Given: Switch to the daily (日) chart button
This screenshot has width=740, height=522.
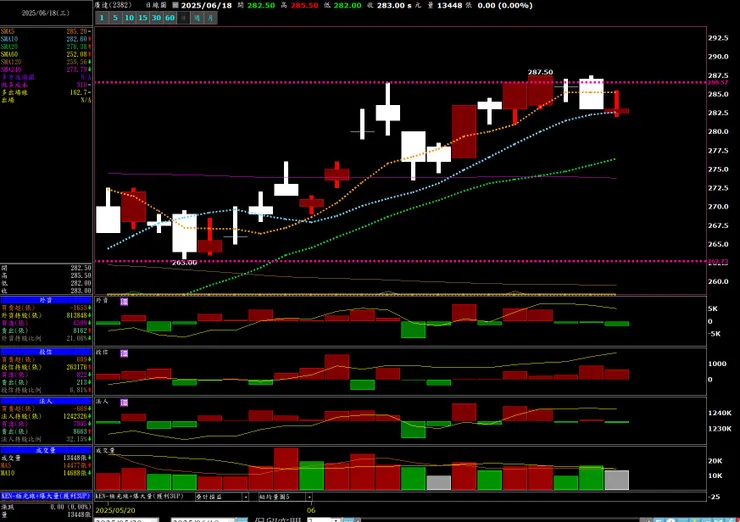Looking at the screenshot, I should point(184,18).
